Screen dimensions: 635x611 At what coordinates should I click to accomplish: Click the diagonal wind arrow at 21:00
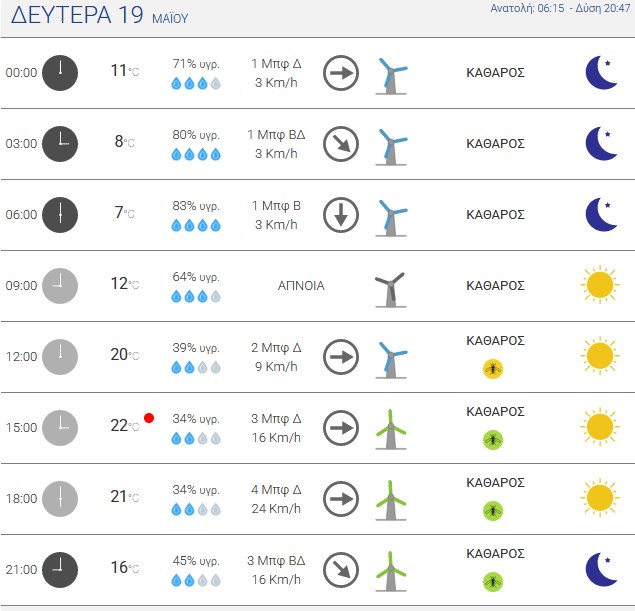[341, 570]
